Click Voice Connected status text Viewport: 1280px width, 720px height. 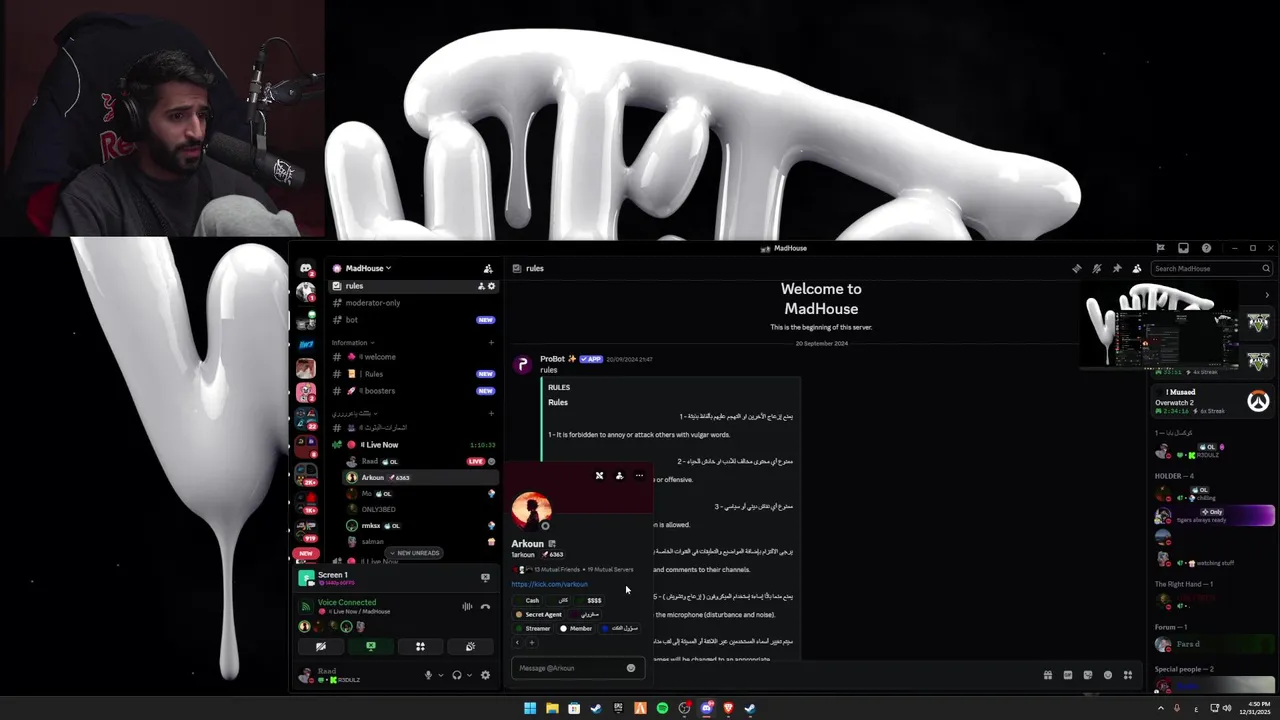point(347,602)
